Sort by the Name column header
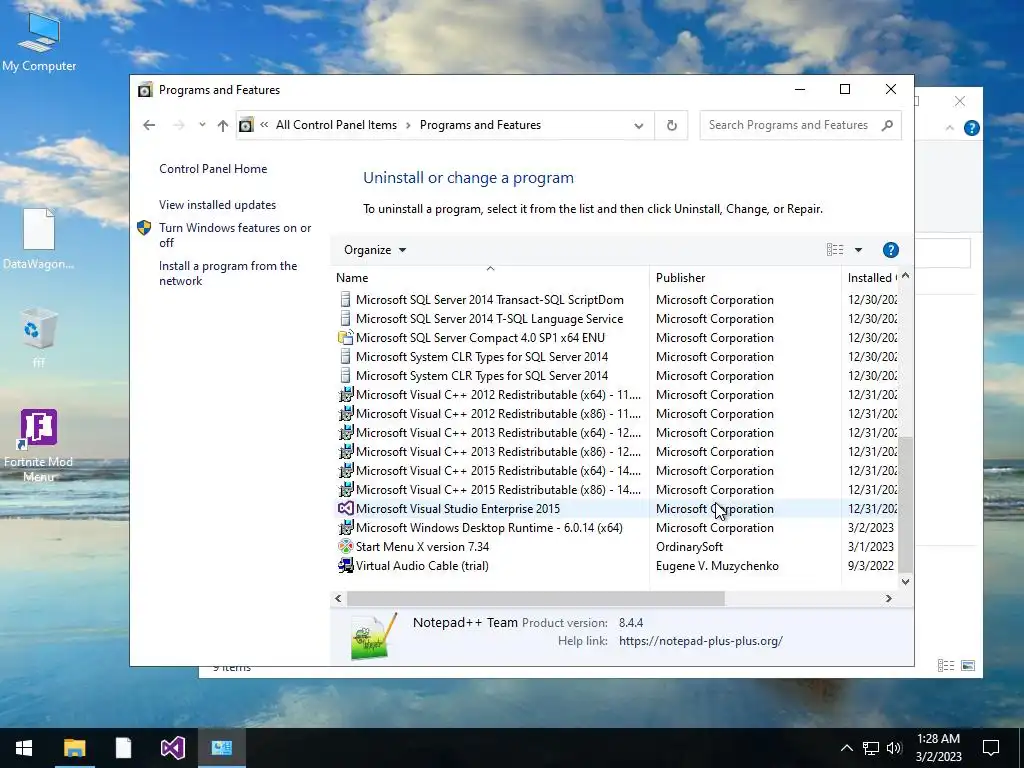The image size is (1024, 768). coord(490,278)
